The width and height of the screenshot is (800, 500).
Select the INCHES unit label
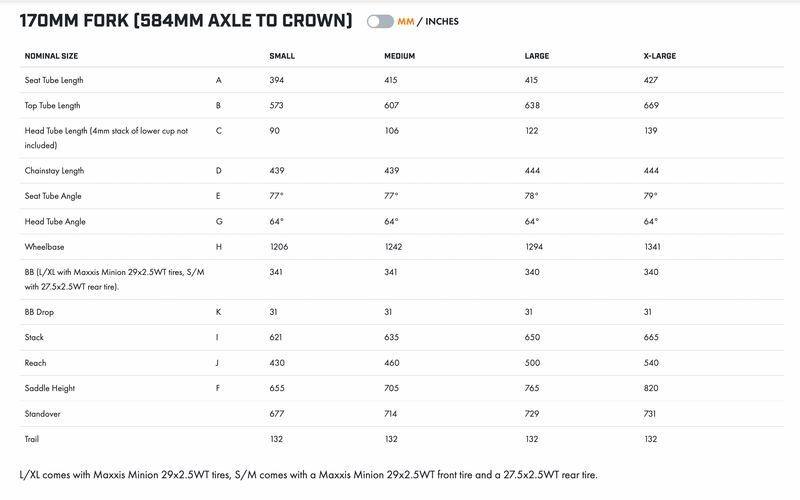[440, 21]
